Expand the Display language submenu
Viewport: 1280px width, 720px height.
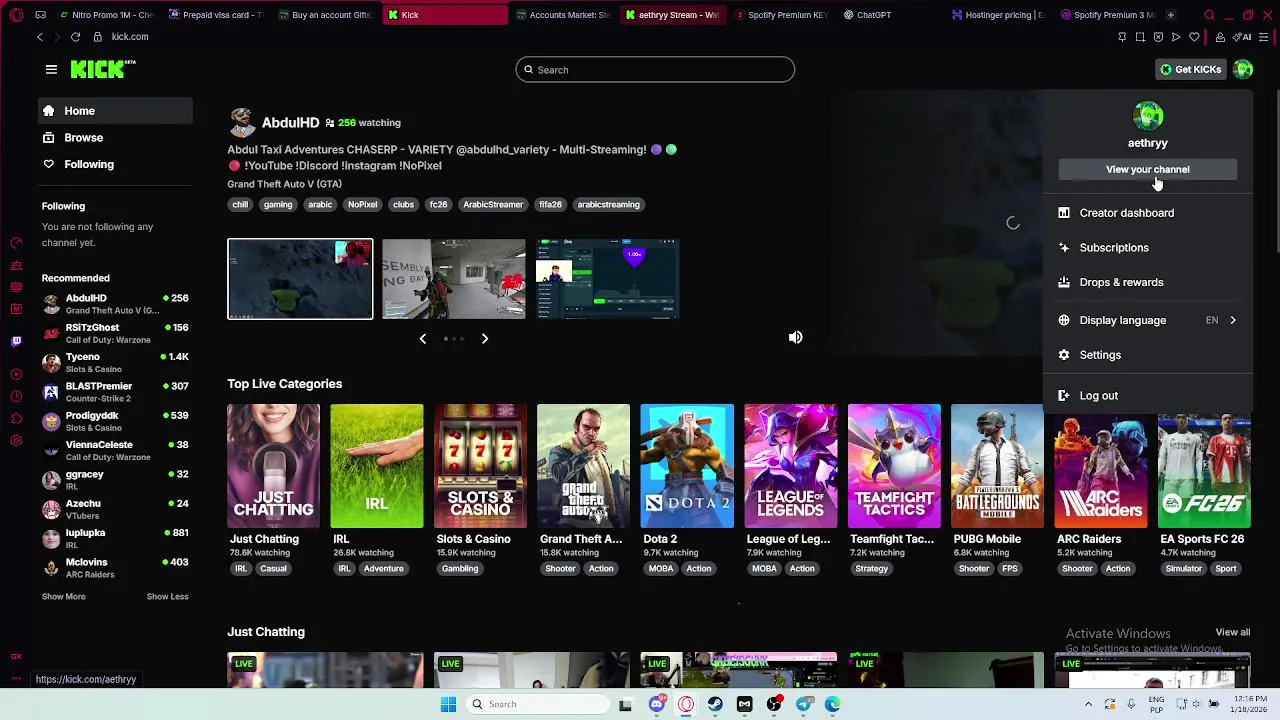coord(1147,320)
